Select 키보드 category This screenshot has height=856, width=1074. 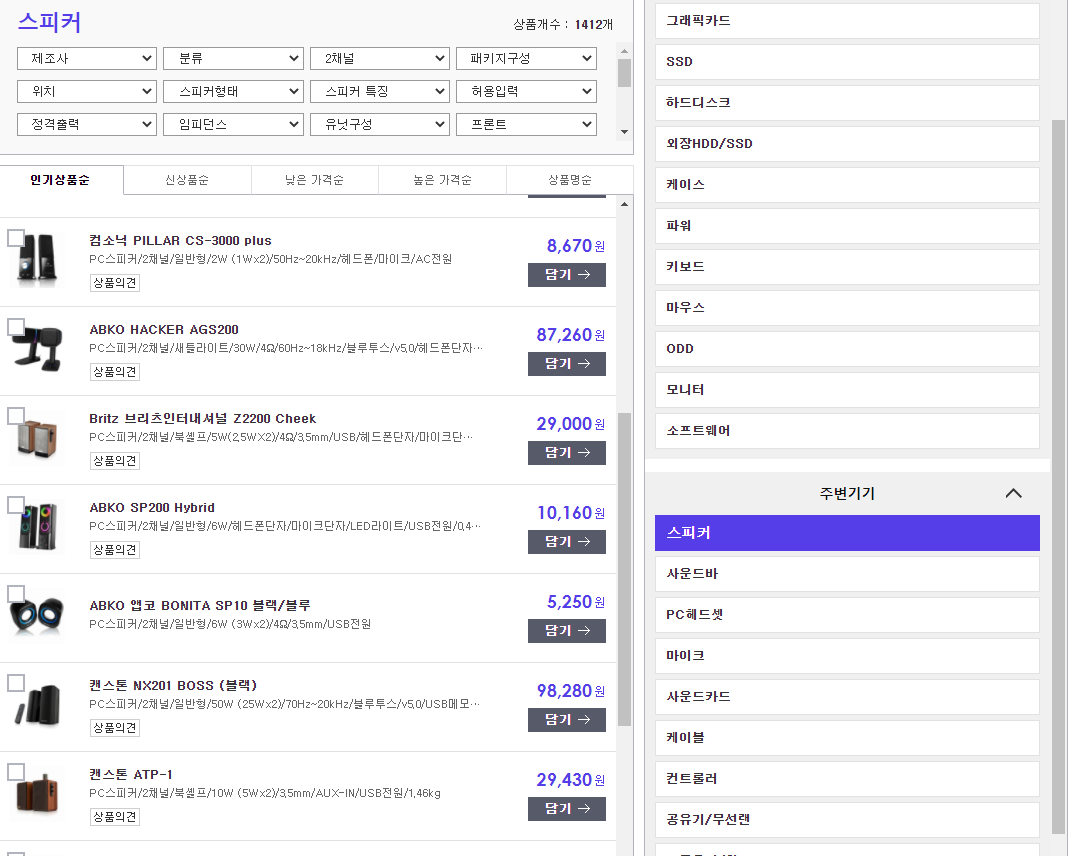point(847,266)
